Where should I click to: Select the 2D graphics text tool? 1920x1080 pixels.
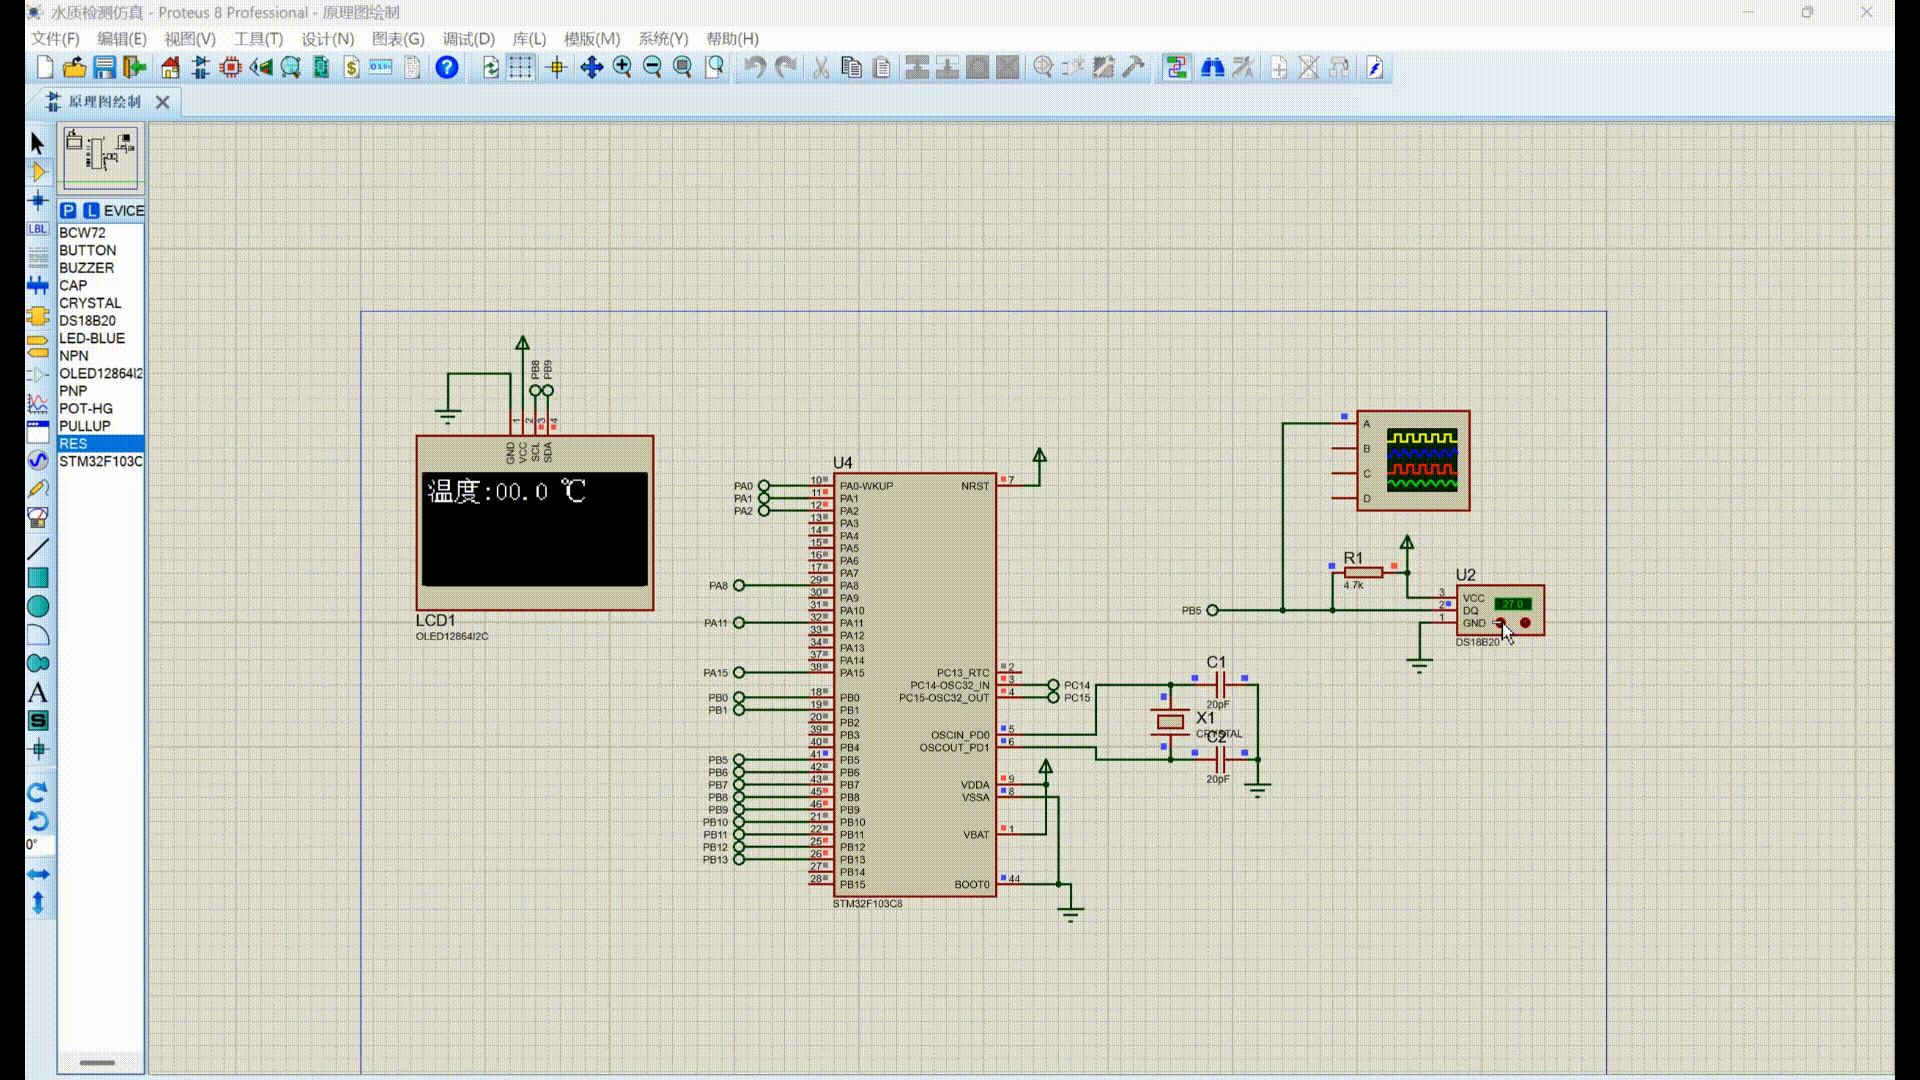[x=38, y=691]
